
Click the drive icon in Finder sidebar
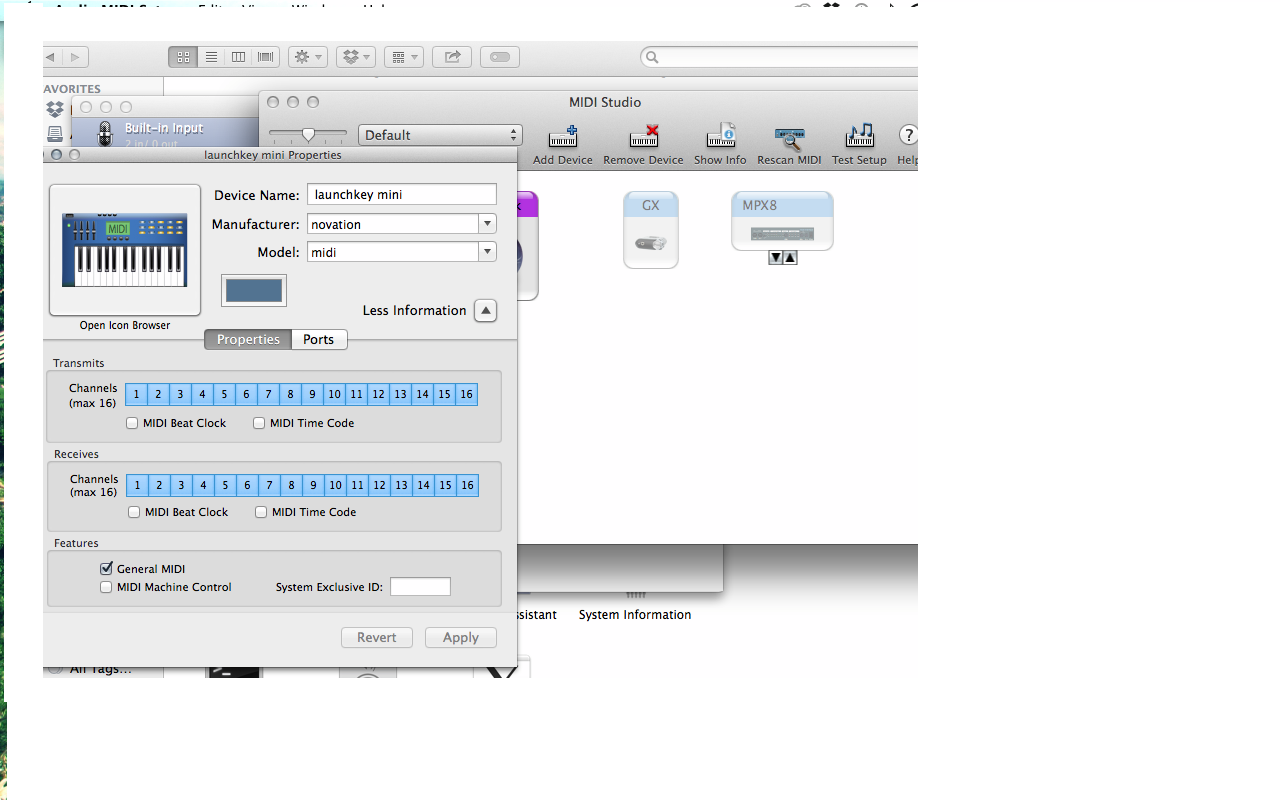coord(55,133)
